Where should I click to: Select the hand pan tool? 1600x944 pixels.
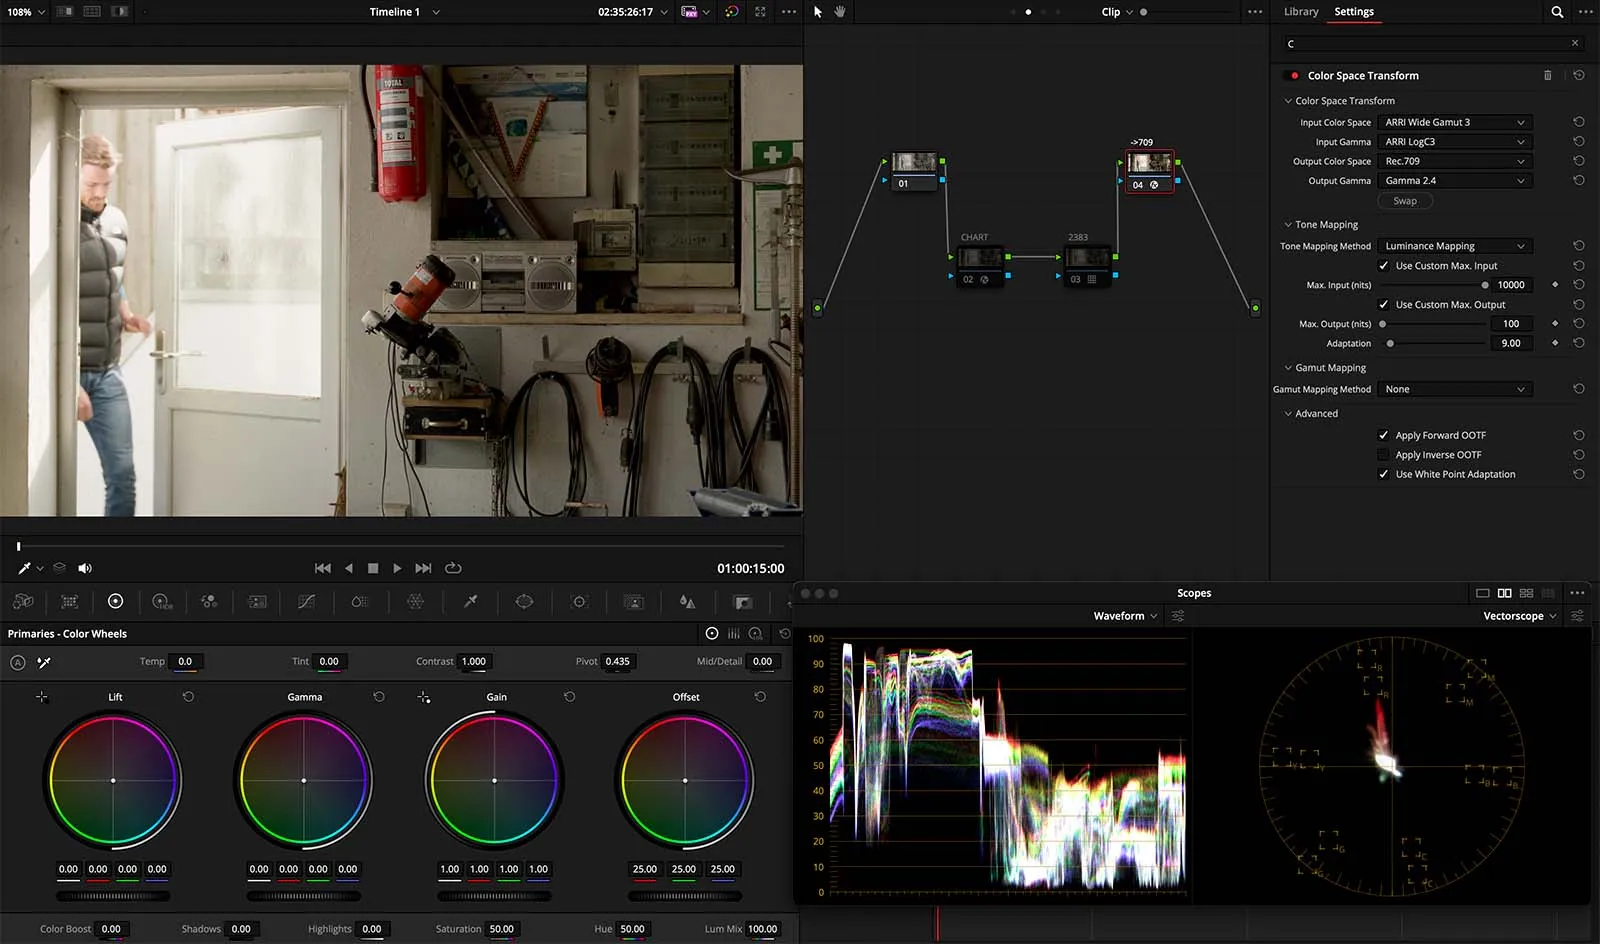(x=840, y=12)
